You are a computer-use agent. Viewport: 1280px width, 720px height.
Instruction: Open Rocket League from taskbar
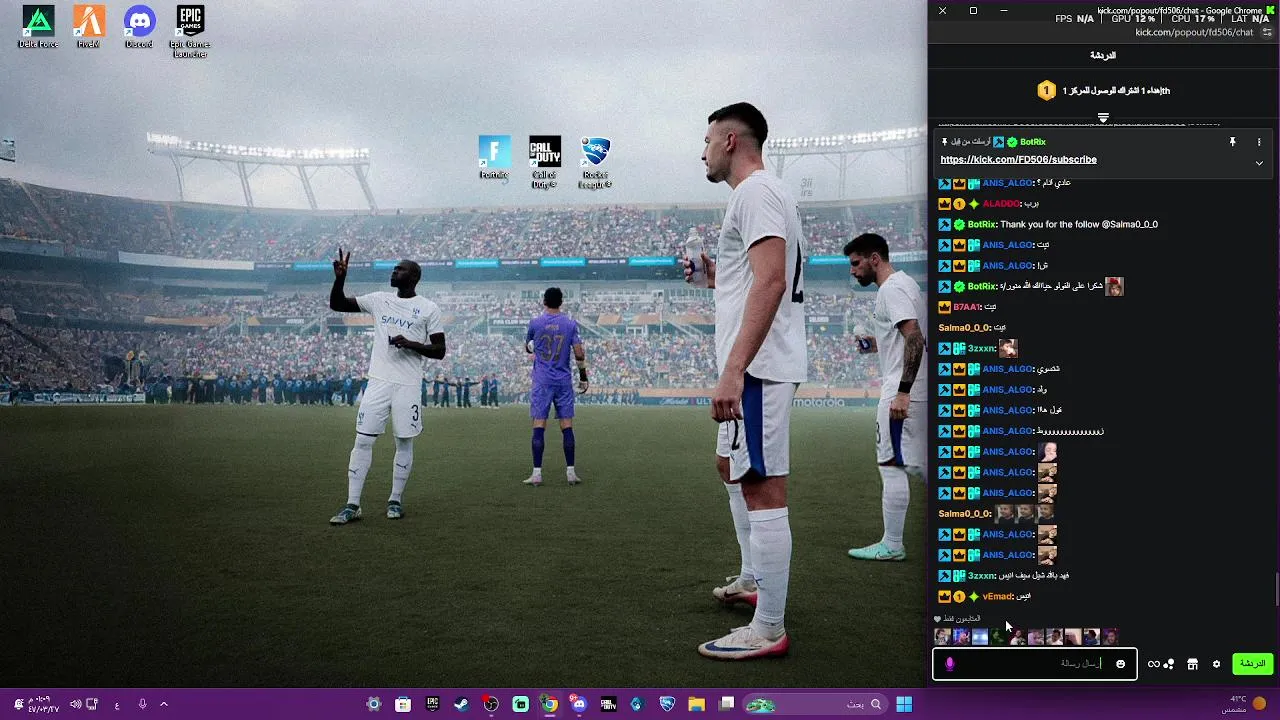tap(667, 704)
